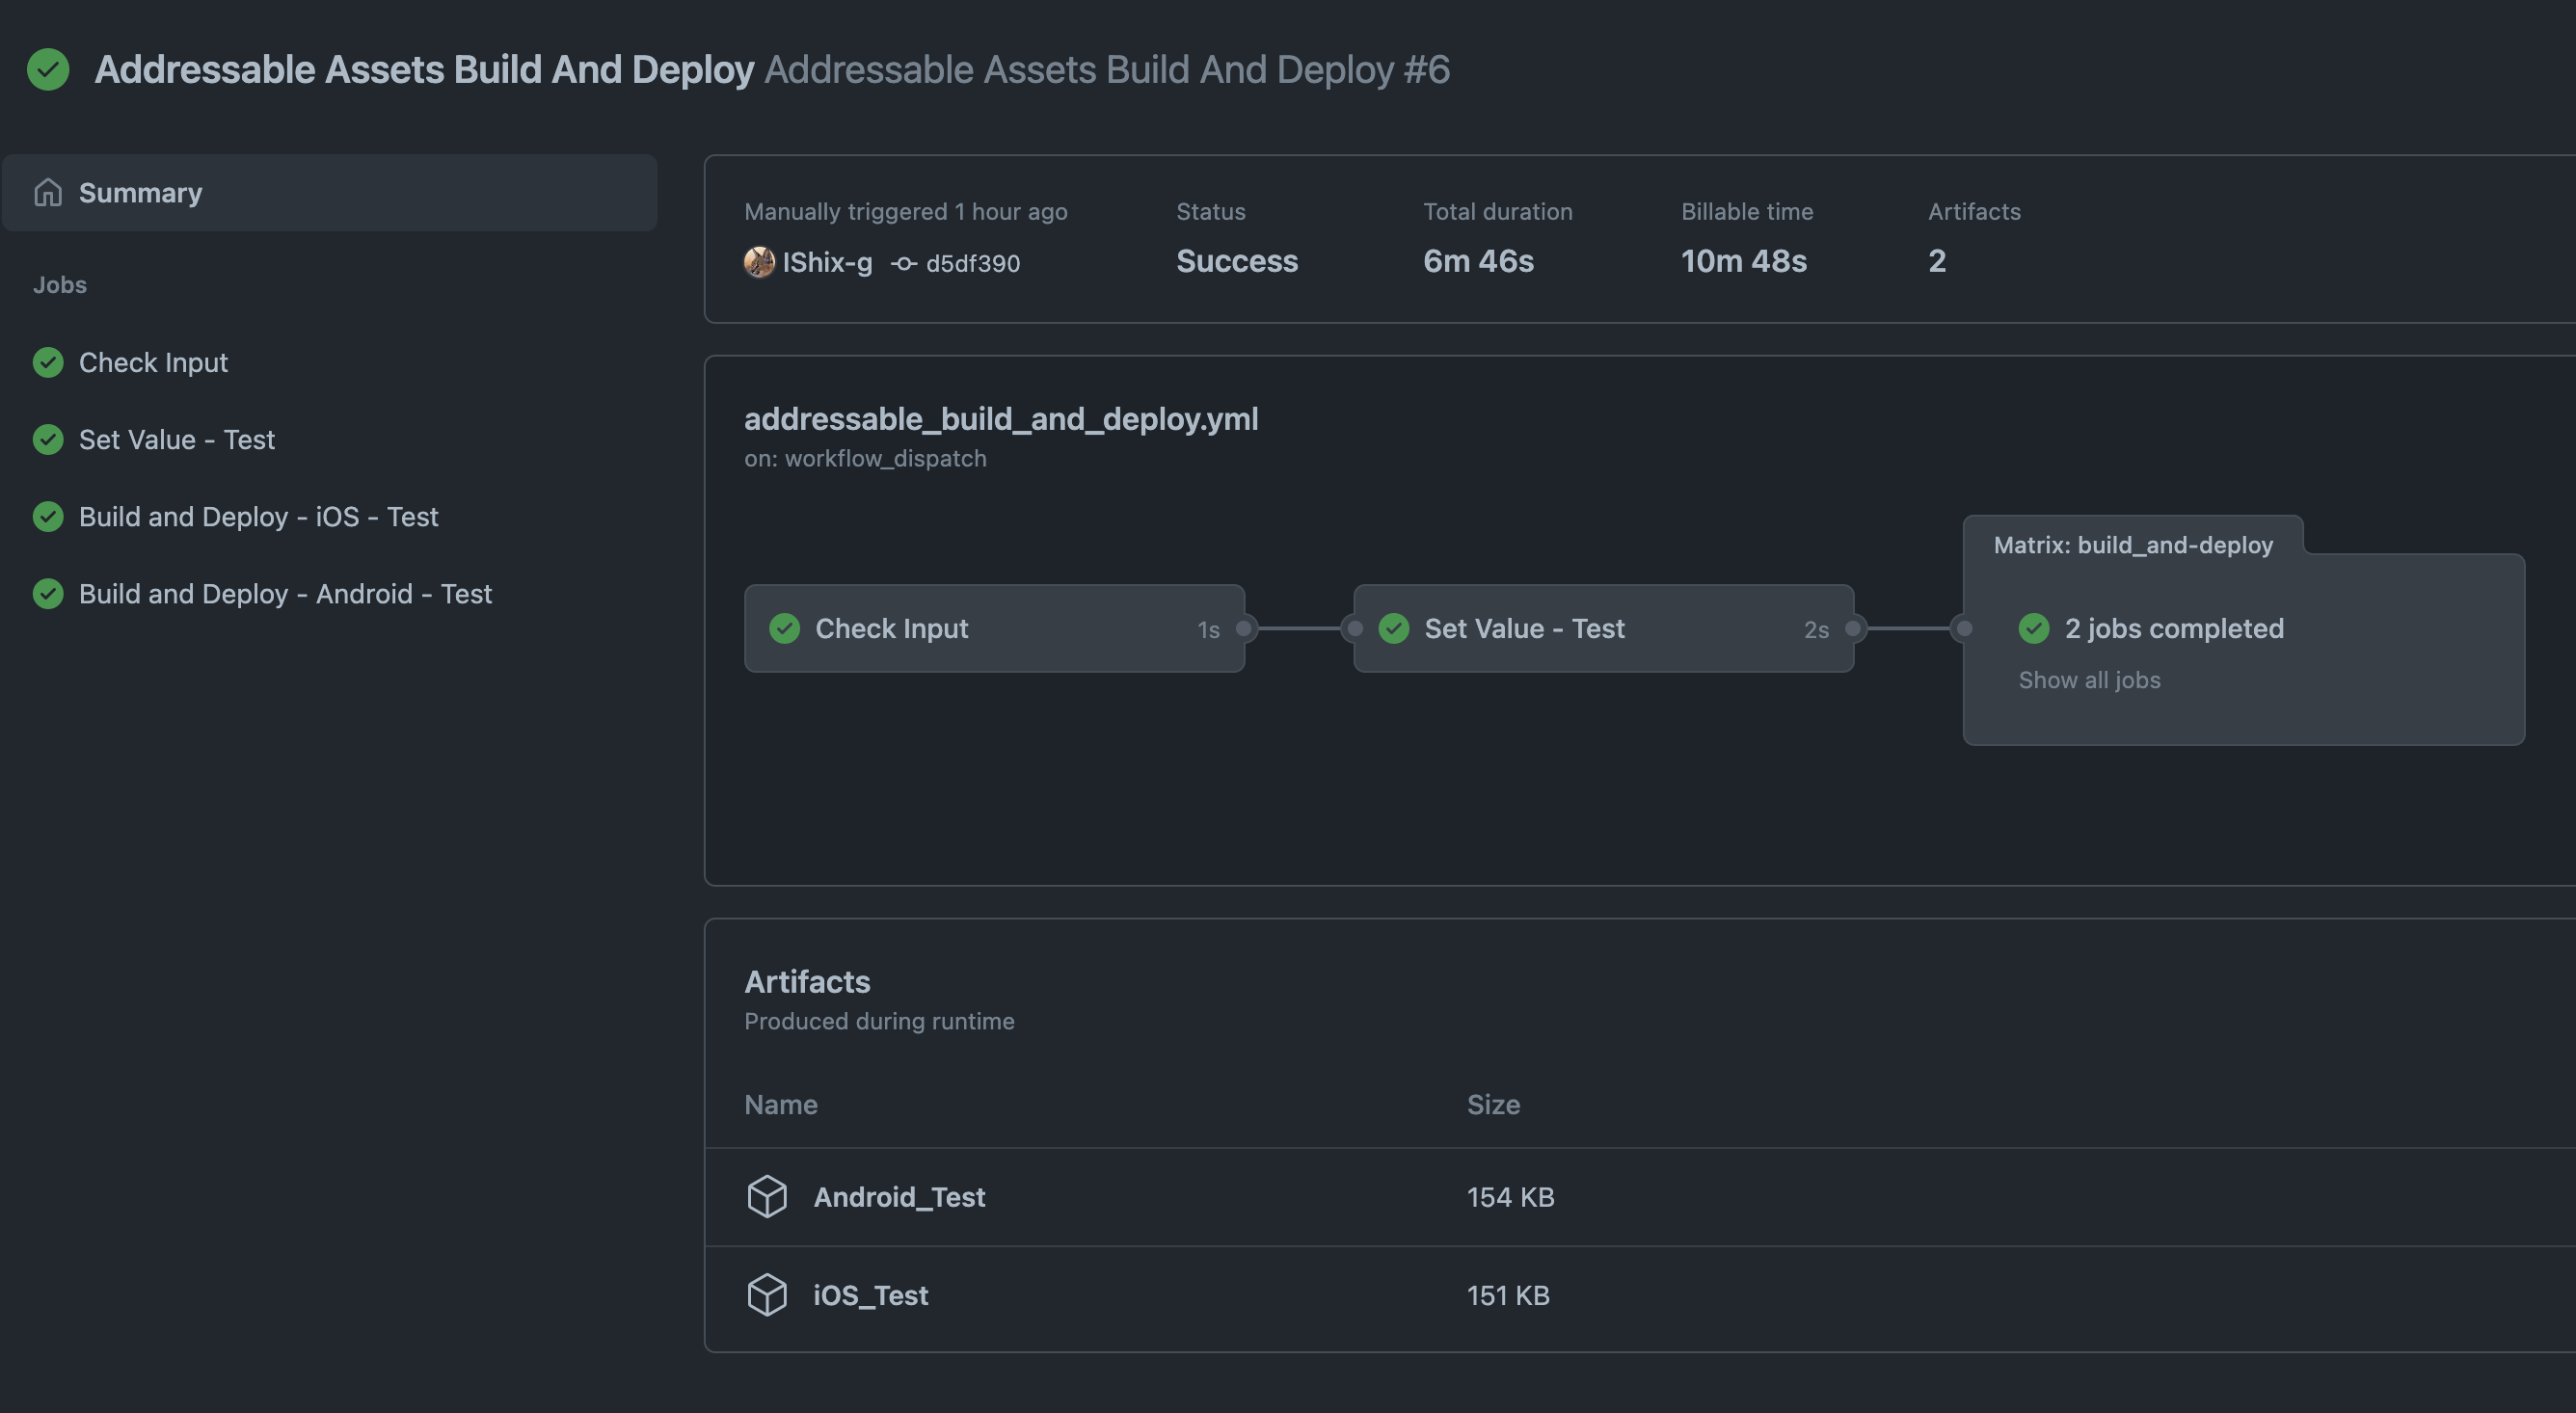The height and width of the screenshot is (1413, 2576).
Task: Download the Android_Test artifact
Action: [899, 1197]
